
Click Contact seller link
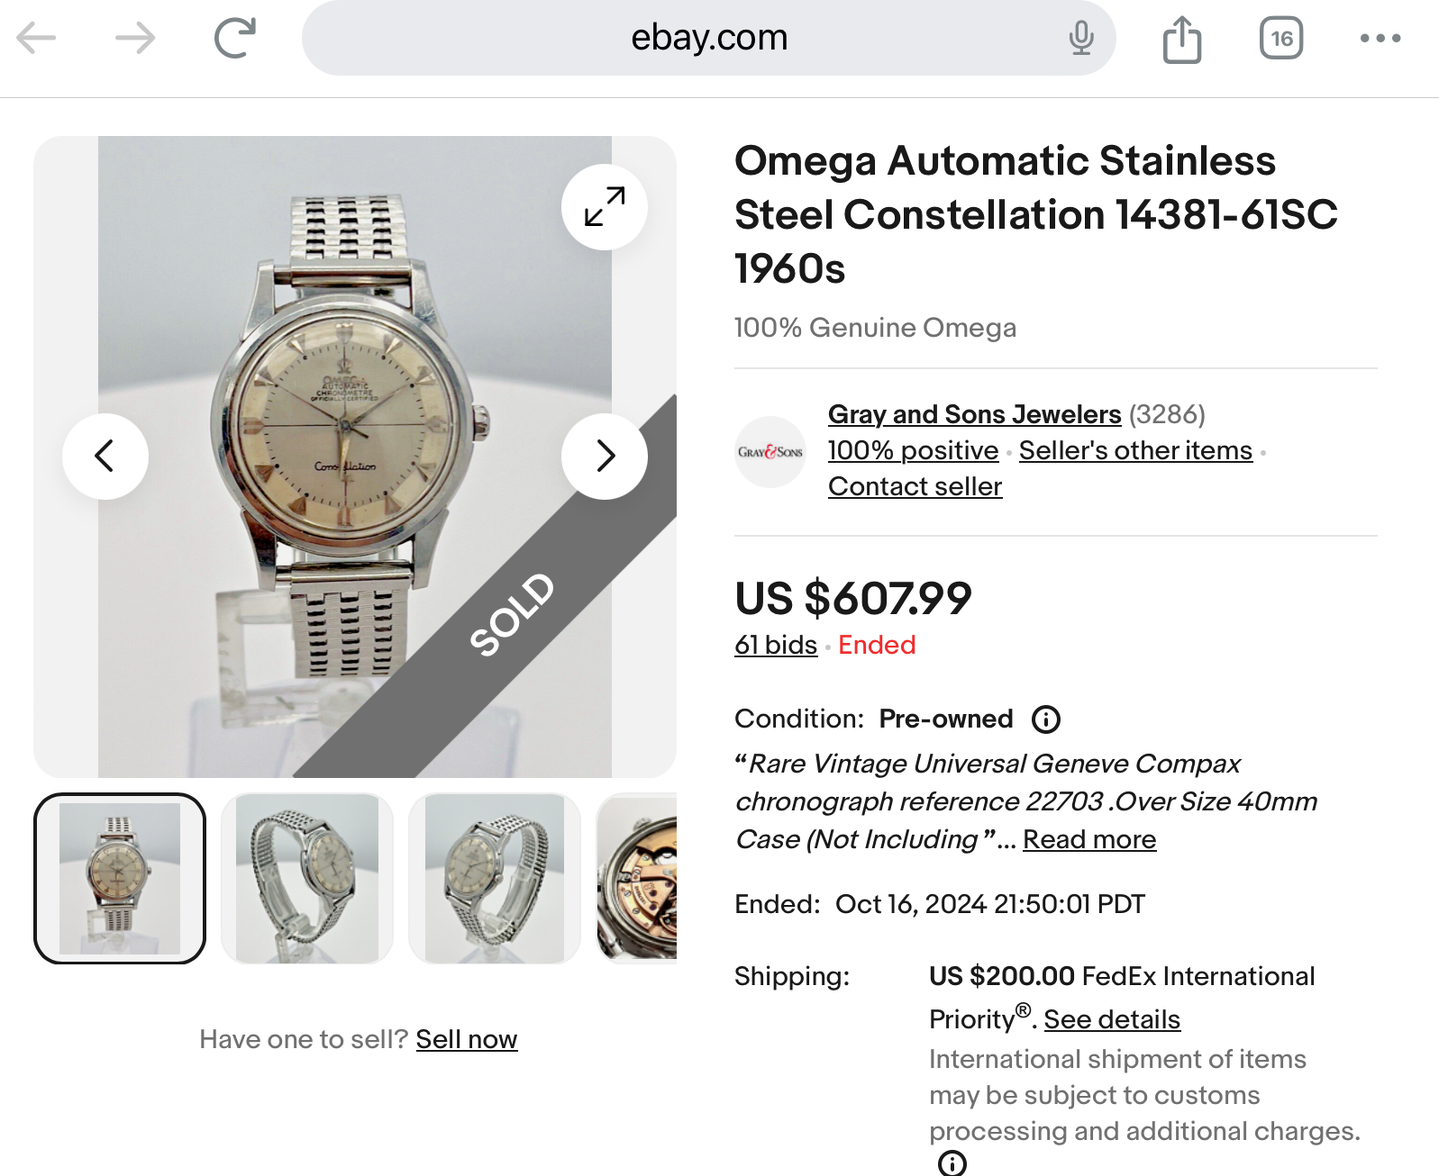click(x=915, y=487)
